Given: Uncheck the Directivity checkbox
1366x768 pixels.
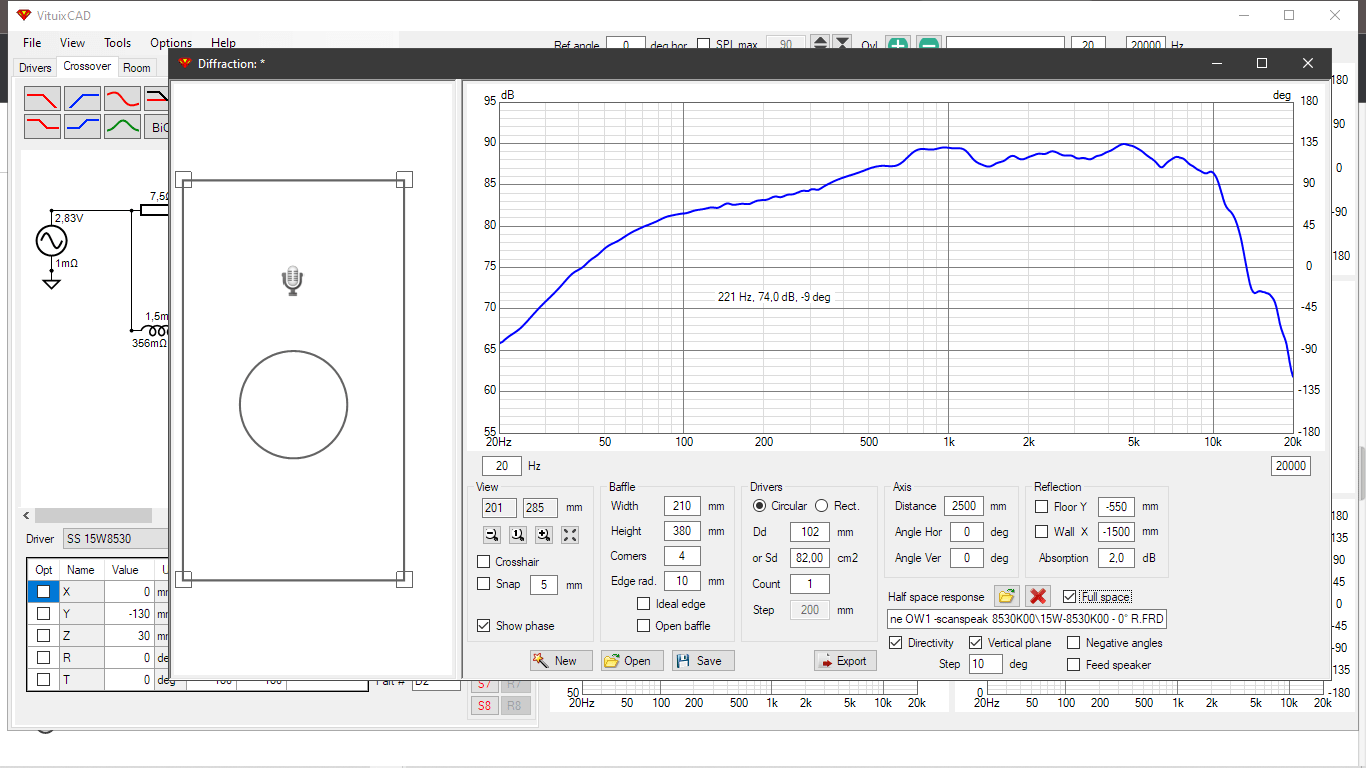Looking at the screenshot, I should (895, 643).
